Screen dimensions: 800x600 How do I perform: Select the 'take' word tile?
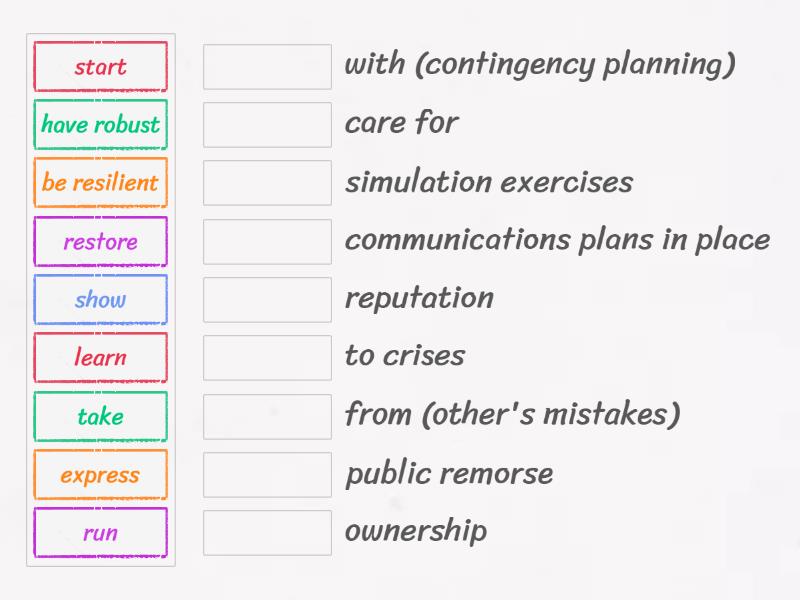click(100, 416)
